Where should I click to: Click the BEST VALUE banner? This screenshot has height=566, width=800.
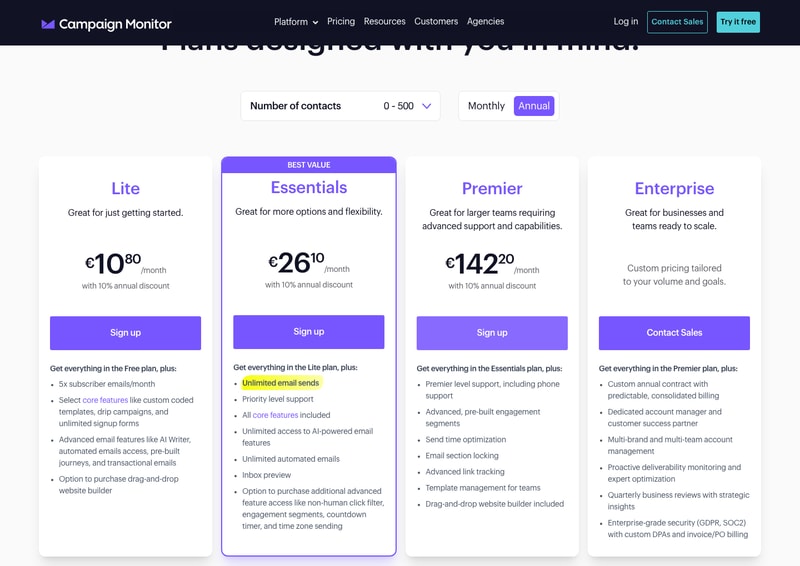[309, 165]
